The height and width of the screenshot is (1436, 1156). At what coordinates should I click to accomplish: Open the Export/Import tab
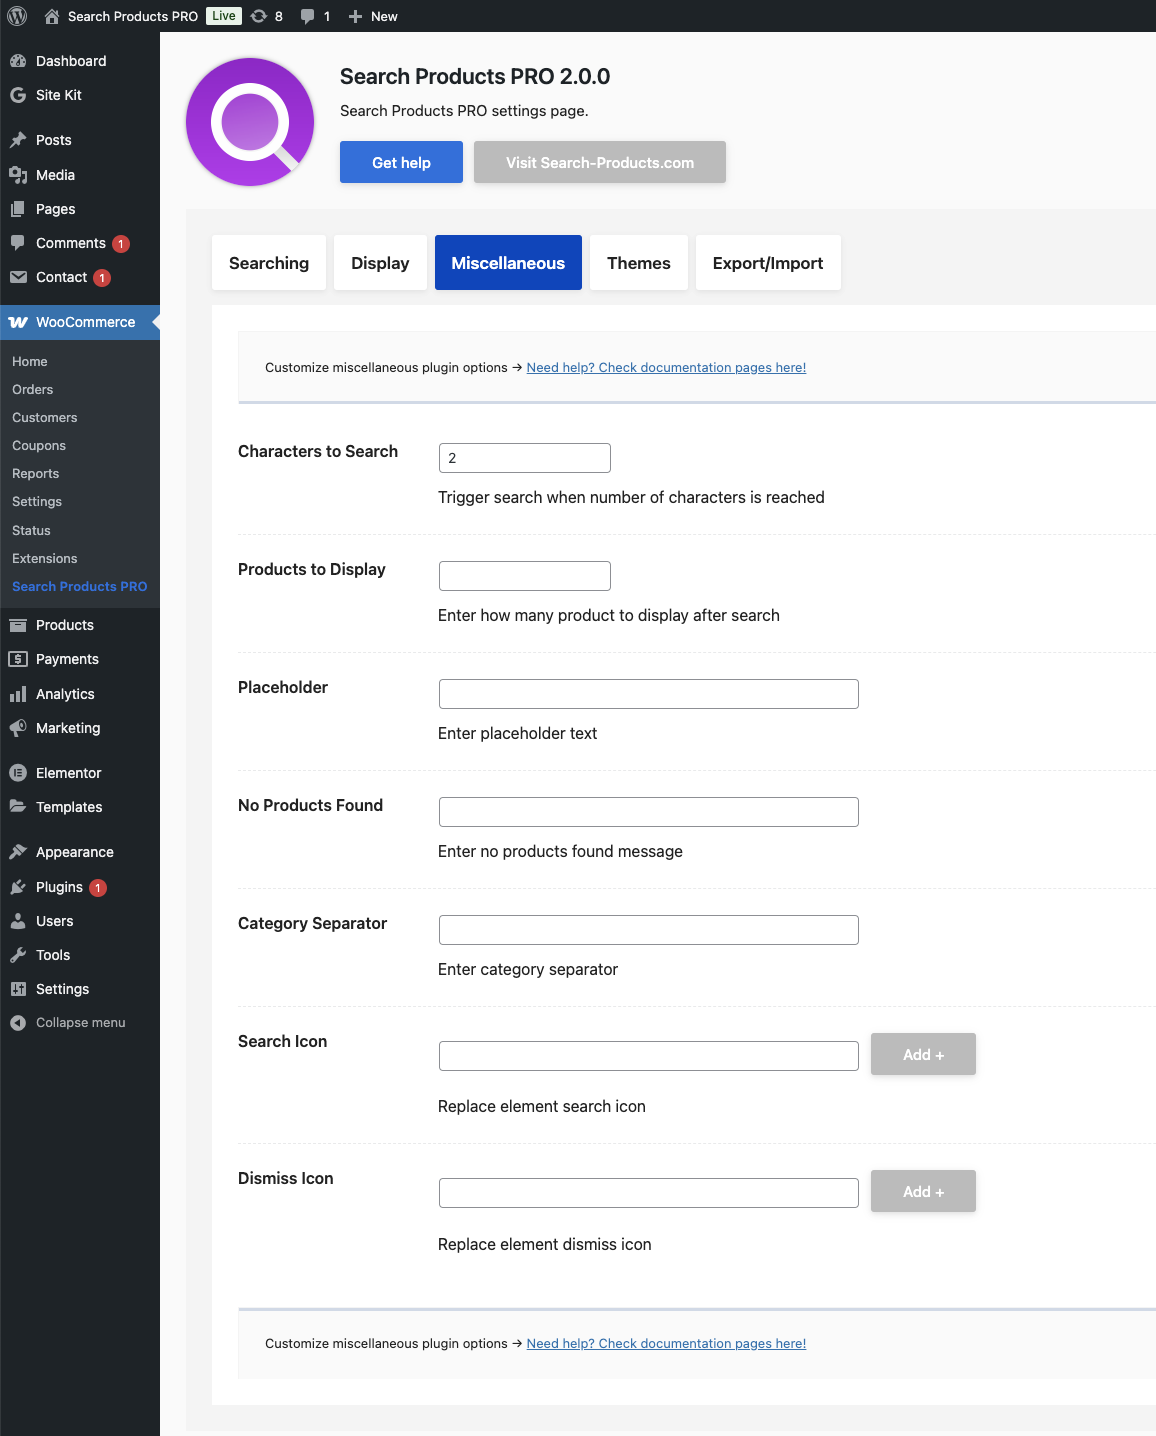(768, 262)
